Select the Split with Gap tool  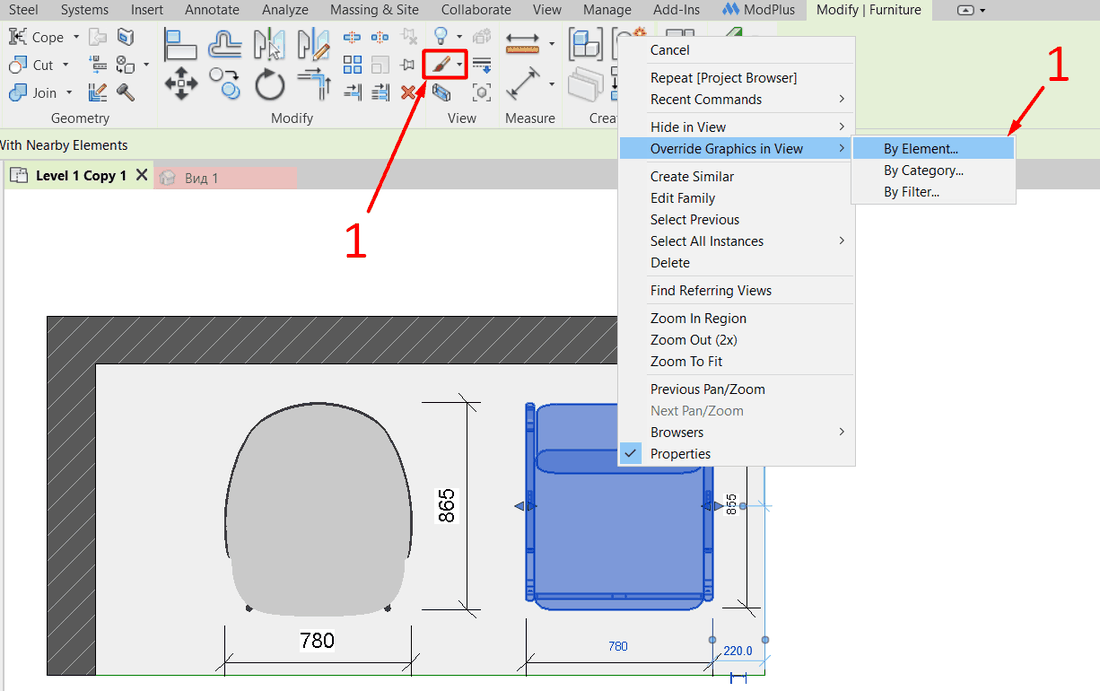click(x=380, y=37)
